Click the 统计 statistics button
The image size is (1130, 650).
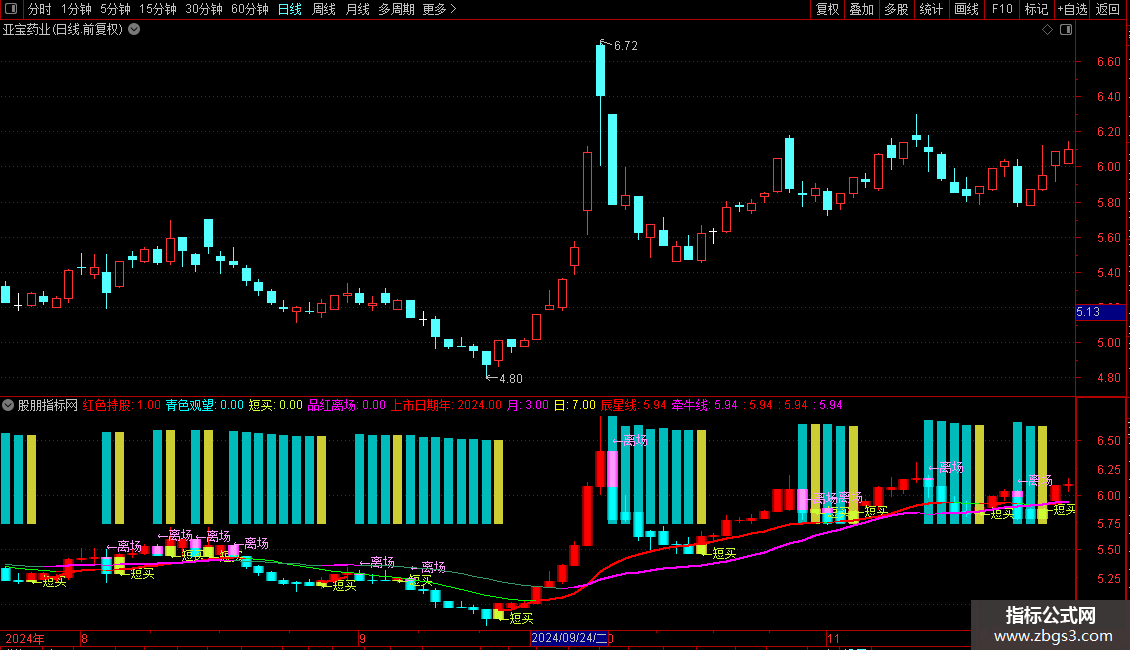(931, 9)
